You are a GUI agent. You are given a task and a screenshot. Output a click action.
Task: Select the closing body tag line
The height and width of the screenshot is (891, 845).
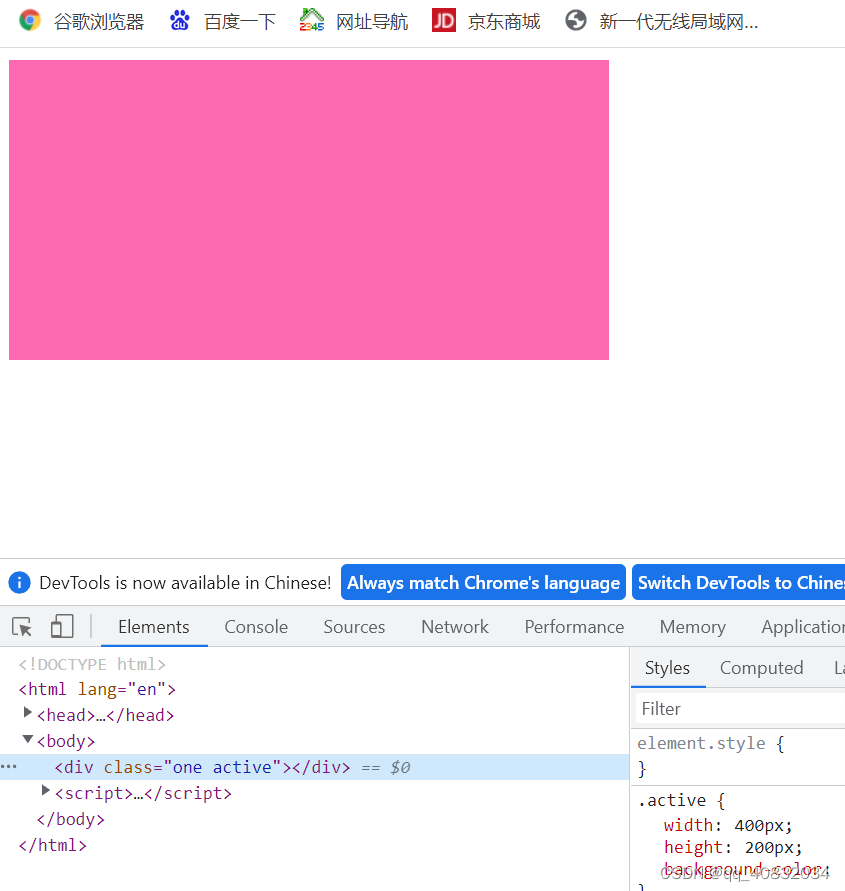(x=71, y=819)
